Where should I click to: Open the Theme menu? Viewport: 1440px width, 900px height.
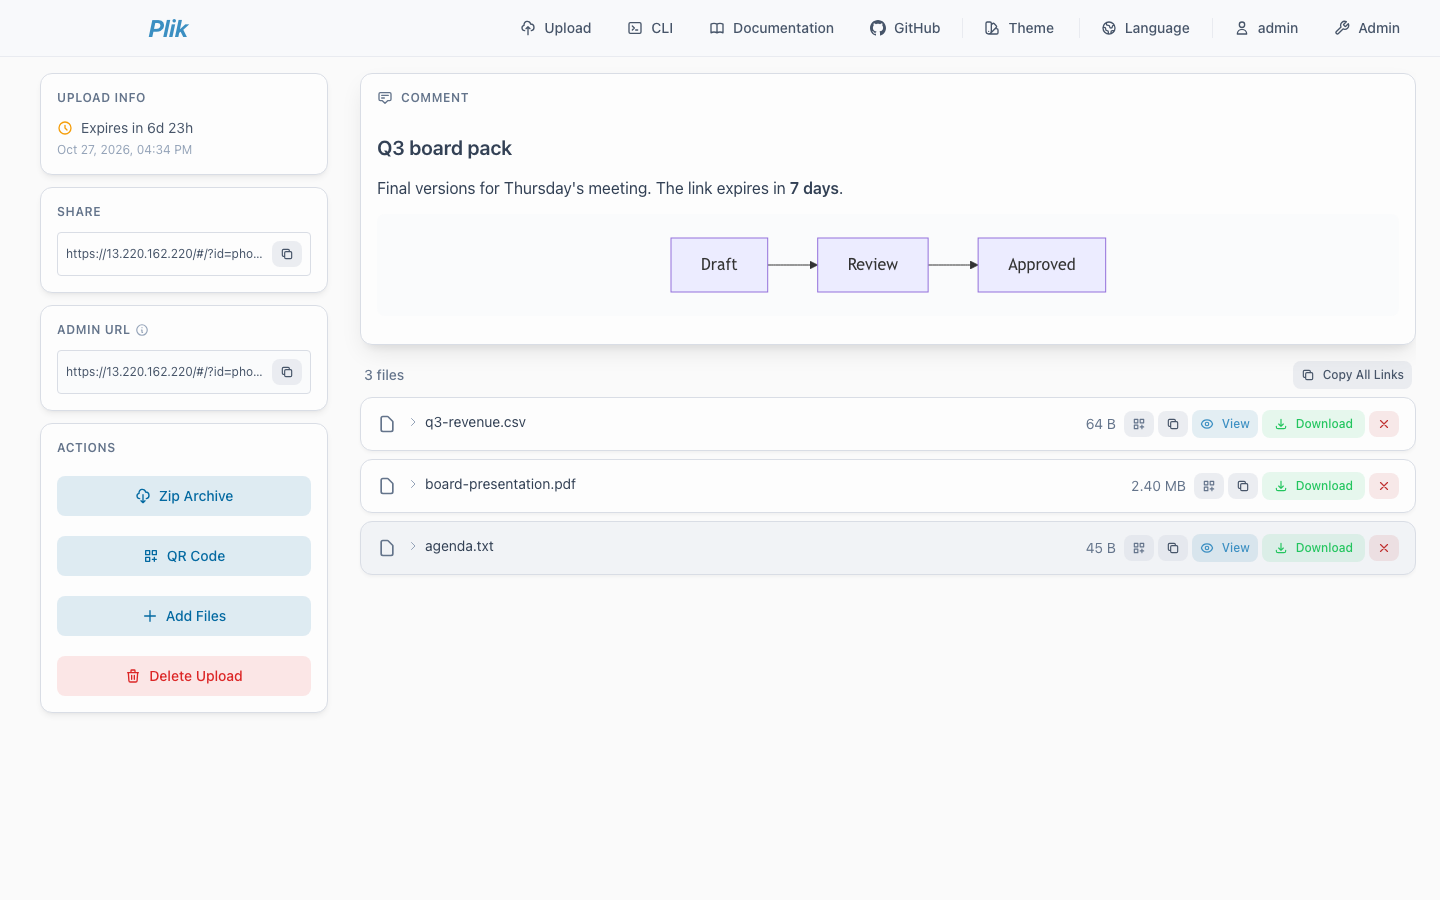click(1020, 28)
